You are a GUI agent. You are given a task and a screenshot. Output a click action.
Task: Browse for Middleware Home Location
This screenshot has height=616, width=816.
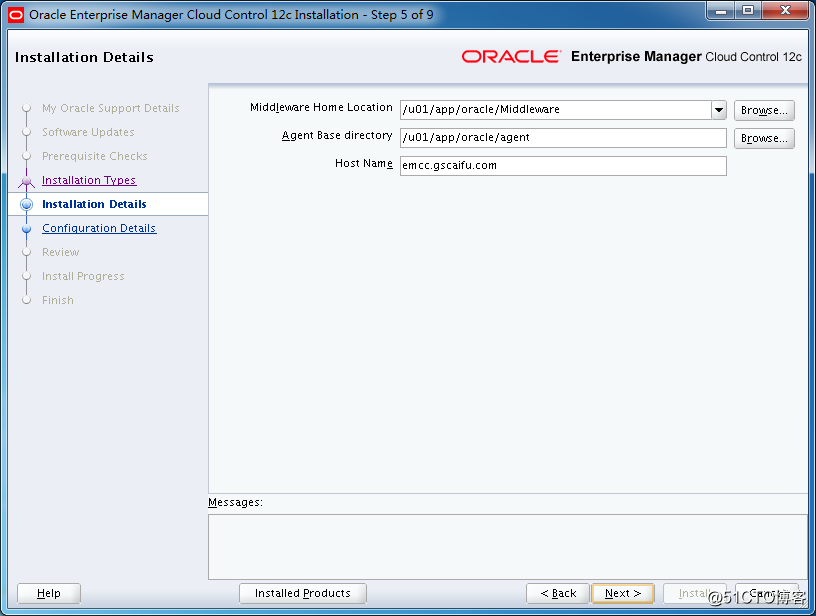(x=764, y=110)
